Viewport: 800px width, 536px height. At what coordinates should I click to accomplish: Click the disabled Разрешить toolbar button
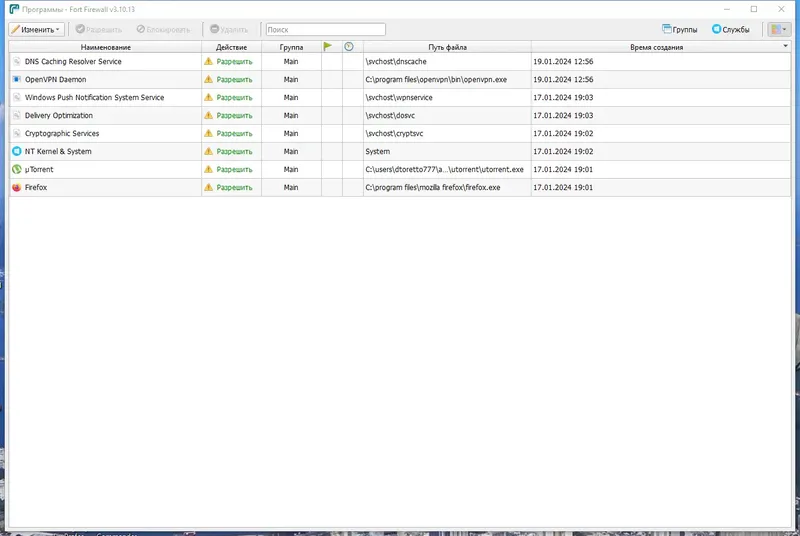(99, 30)
